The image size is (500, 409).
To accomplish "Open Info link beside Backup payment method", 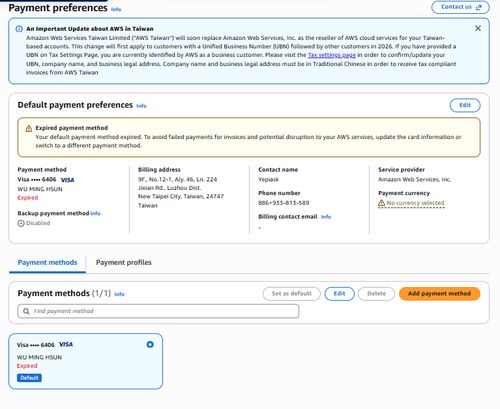I will coord(95,213).
